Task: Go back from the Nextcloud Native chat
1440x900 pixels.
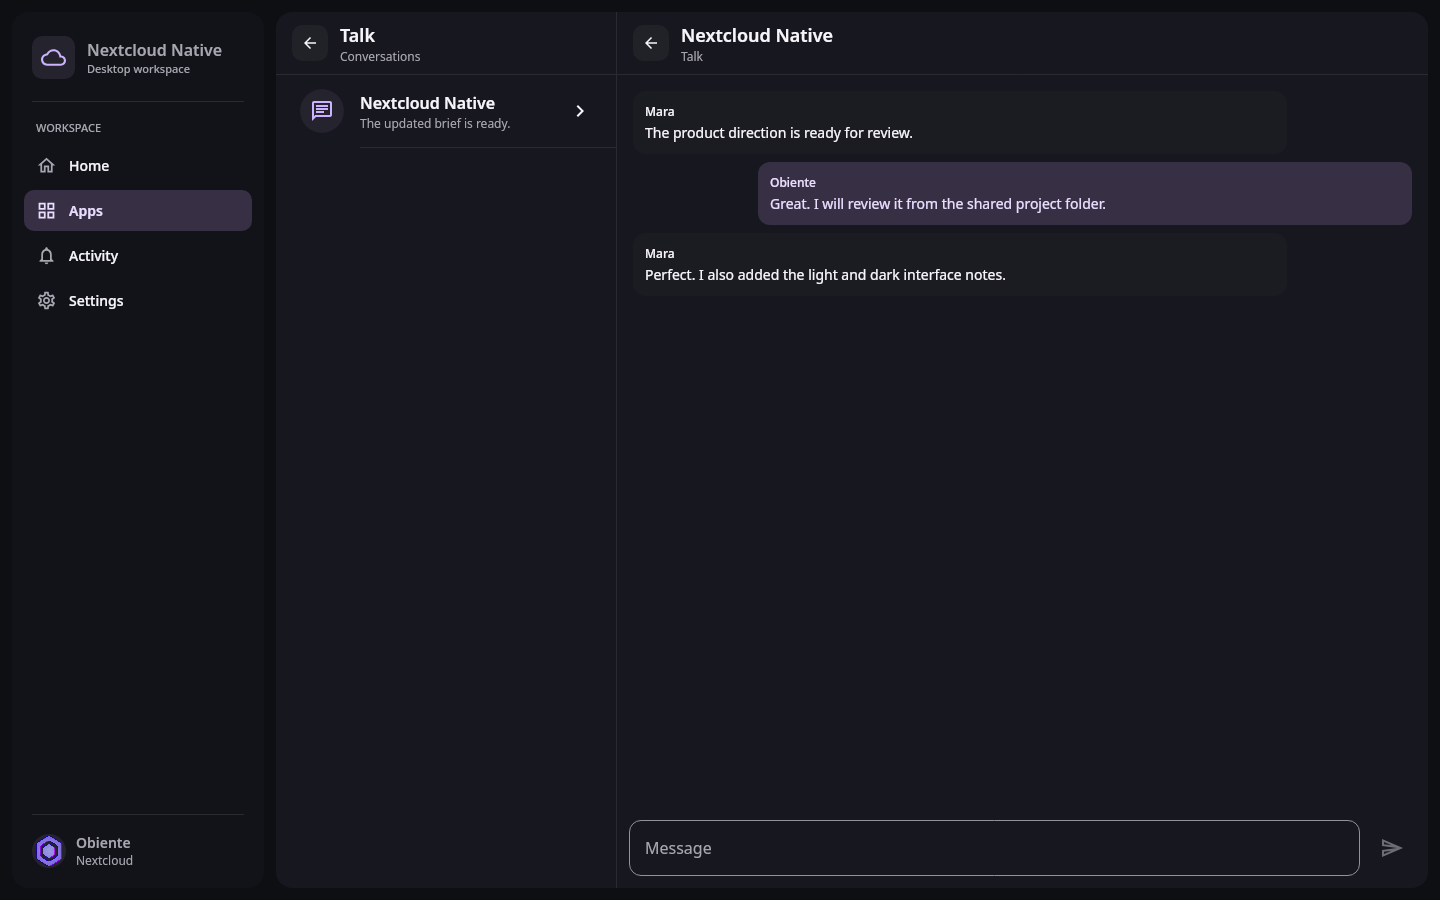Action: 651,43
